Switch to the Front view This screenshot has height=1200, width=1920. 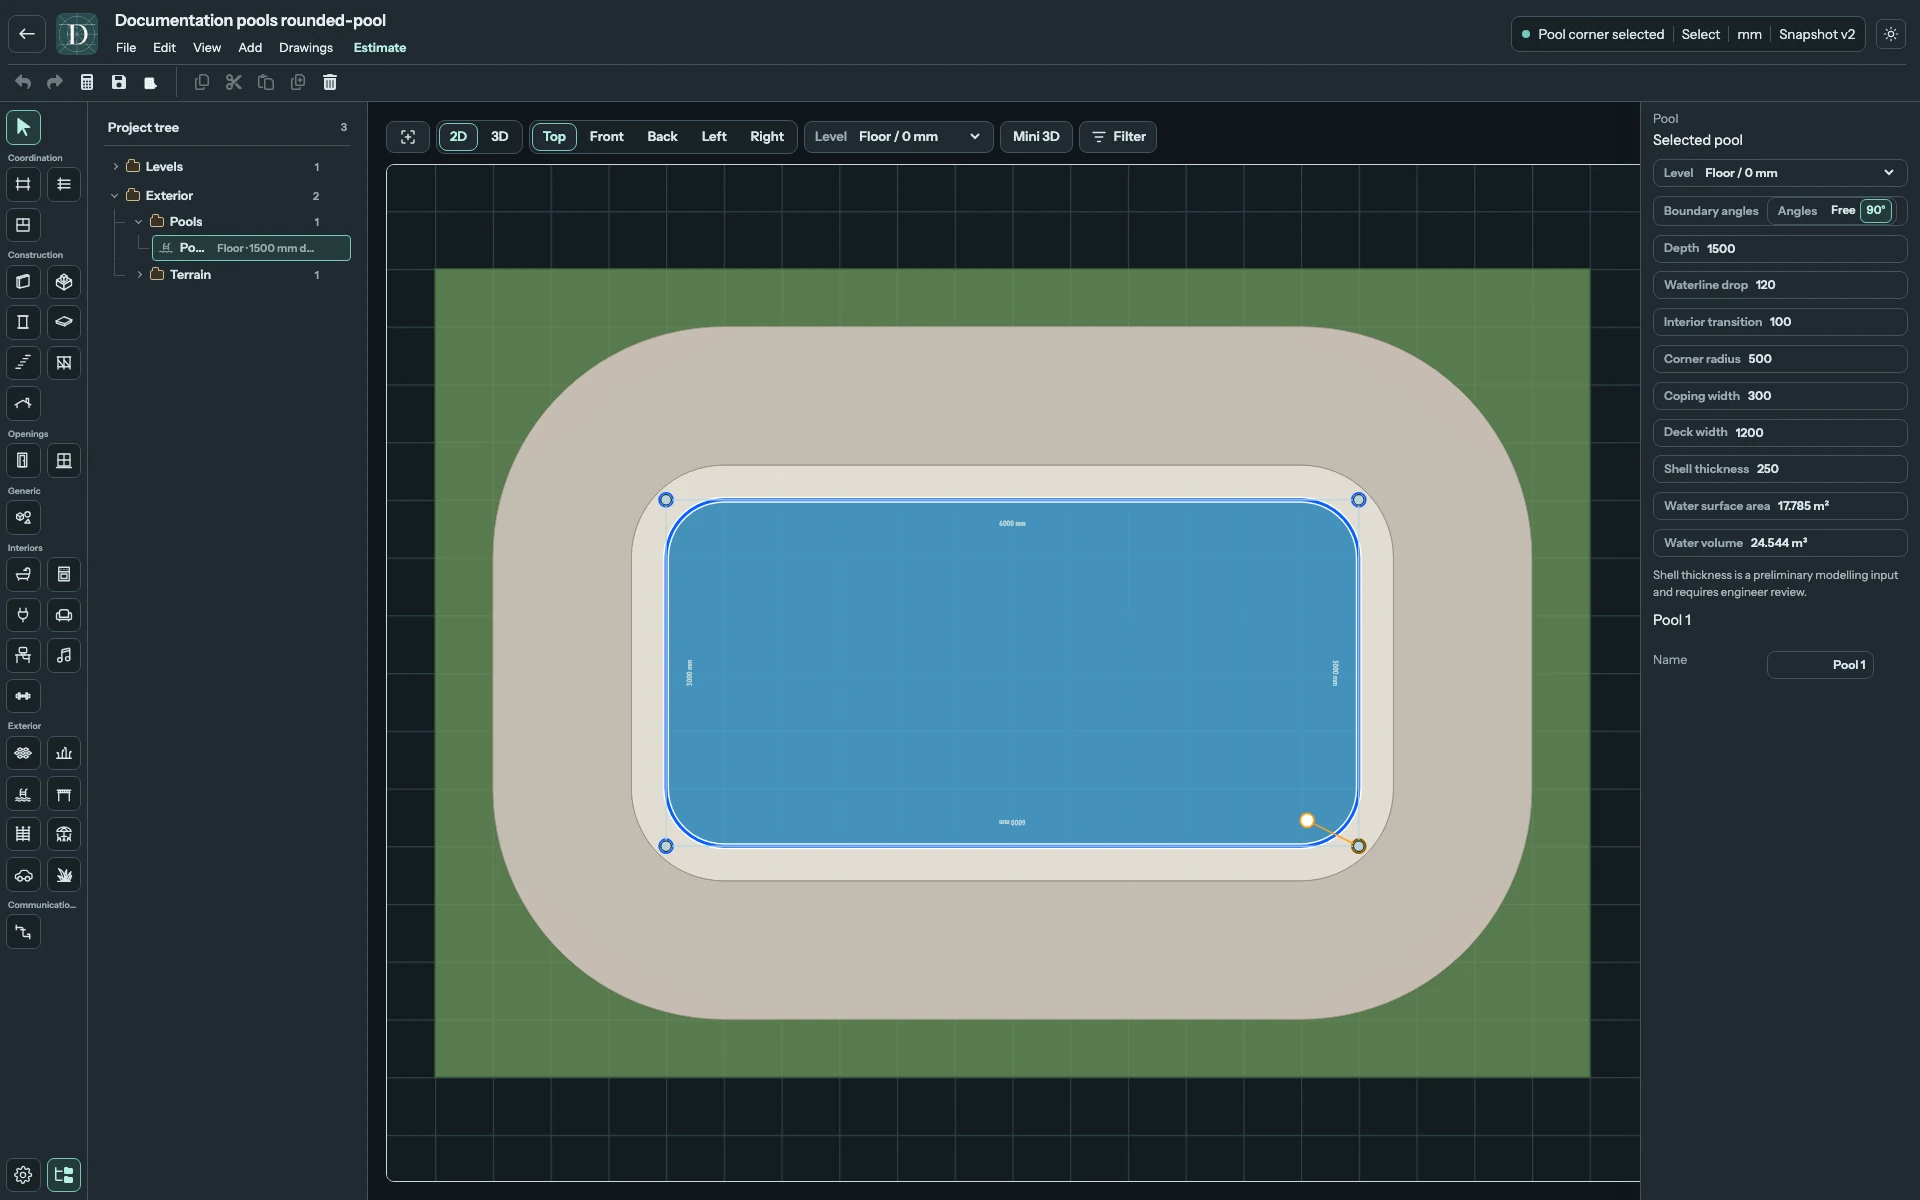pos(607,137)
